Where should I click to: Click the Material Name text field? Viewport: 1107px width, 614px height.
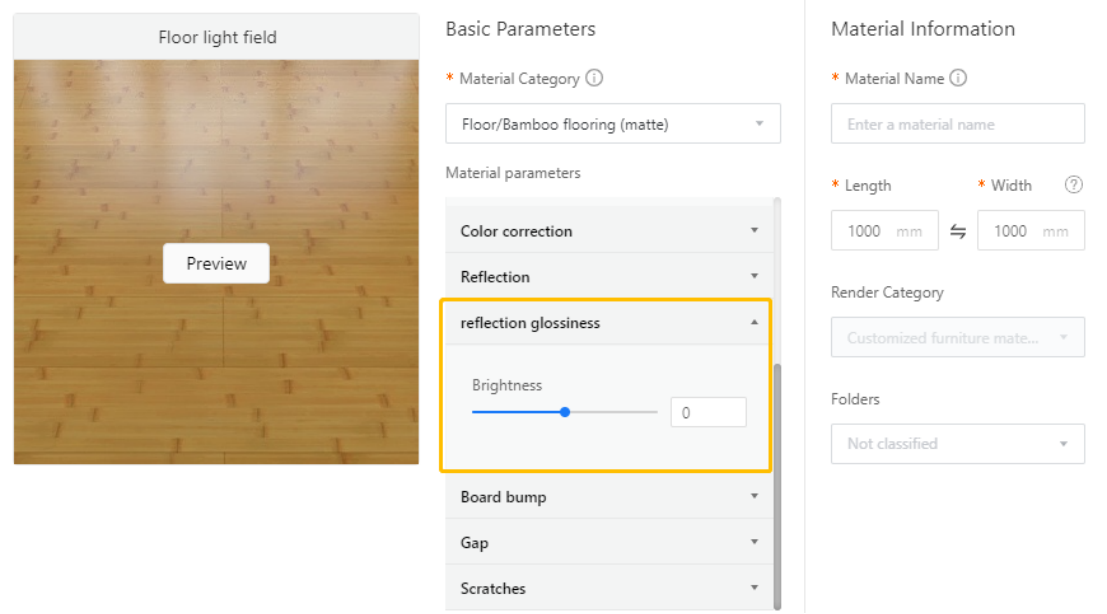[x=957, y=124]
